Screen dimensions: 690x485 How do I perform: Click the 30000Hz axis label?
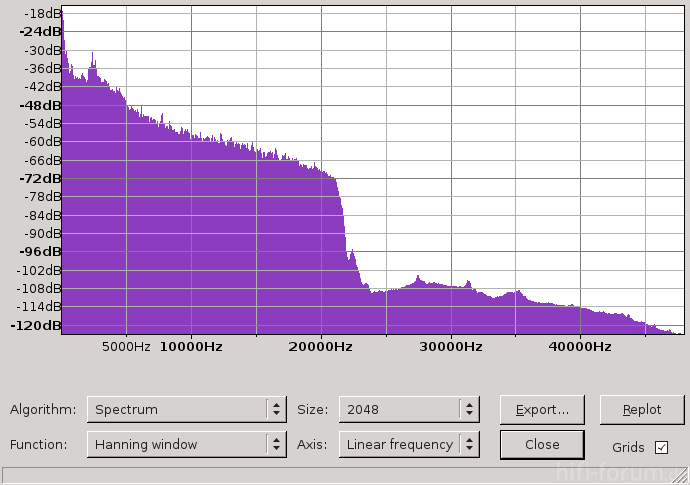point(451,347)
